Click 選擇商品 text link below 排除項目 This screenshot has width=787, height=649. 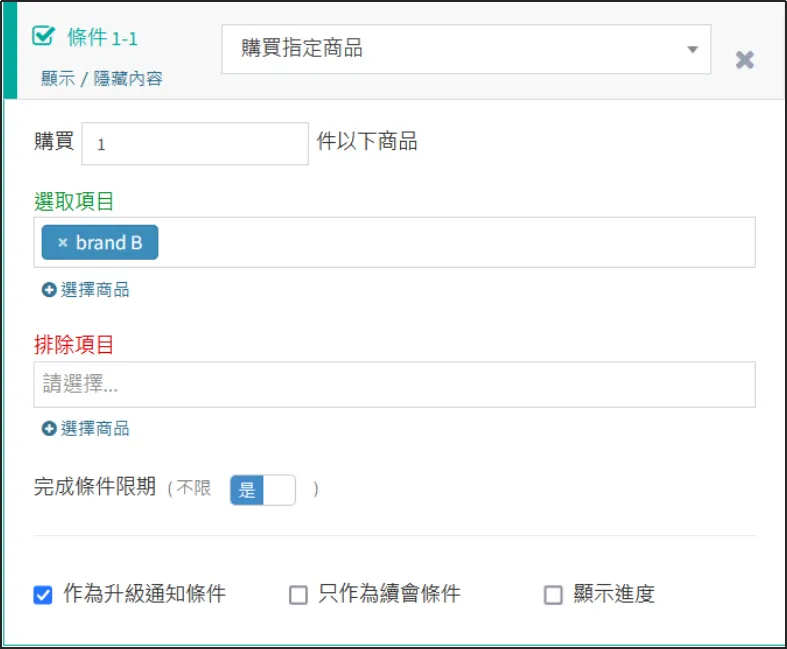click(95, 429)
